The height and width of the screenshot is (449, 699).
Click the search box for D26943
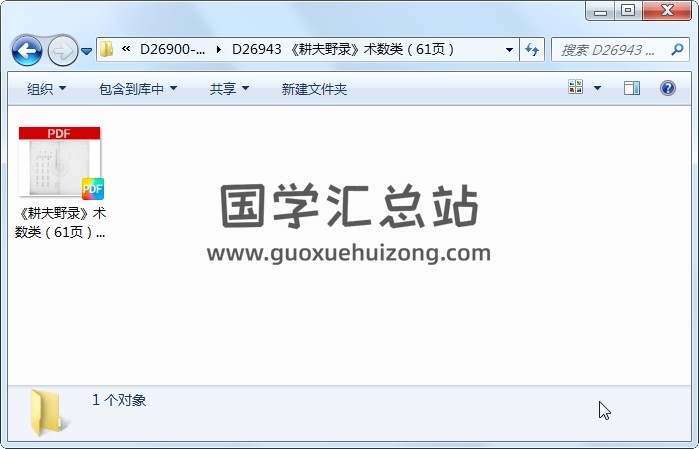click(609, 50)
